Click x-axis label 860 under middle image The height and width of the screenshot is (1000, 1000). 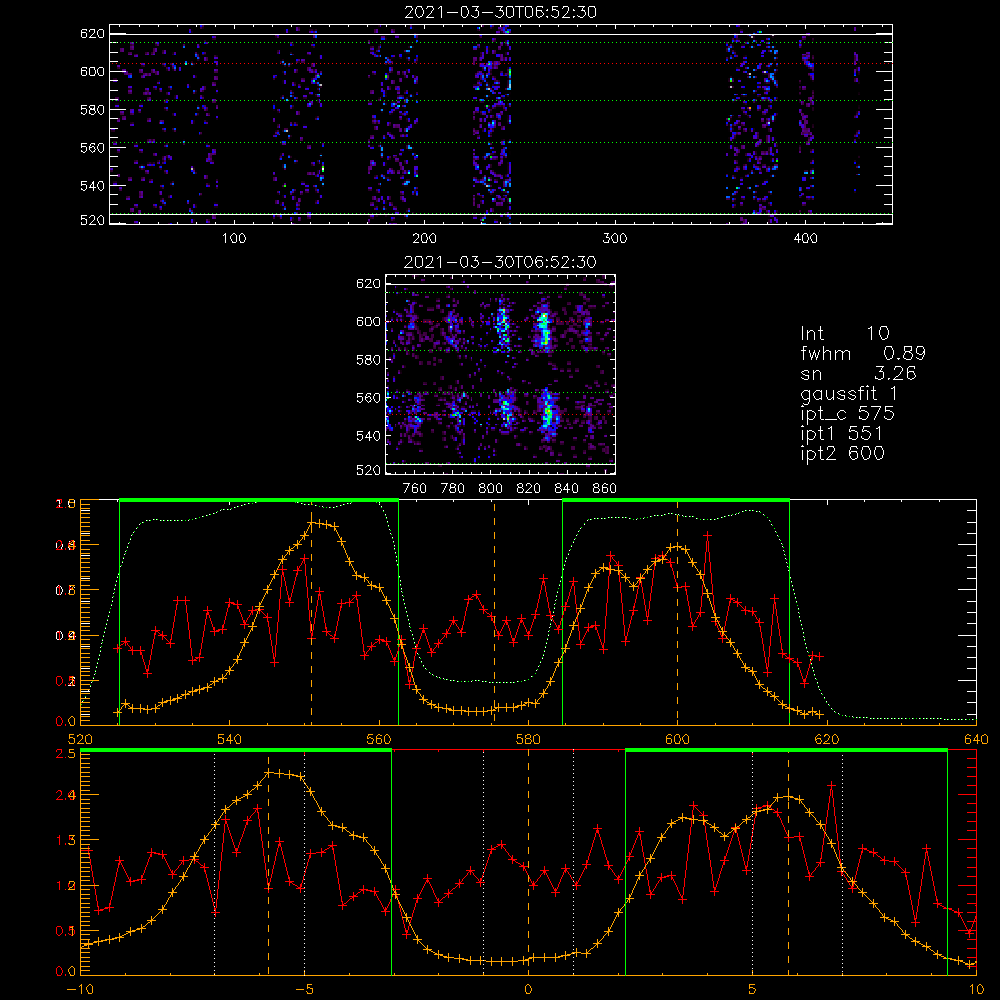click(605, 489)
